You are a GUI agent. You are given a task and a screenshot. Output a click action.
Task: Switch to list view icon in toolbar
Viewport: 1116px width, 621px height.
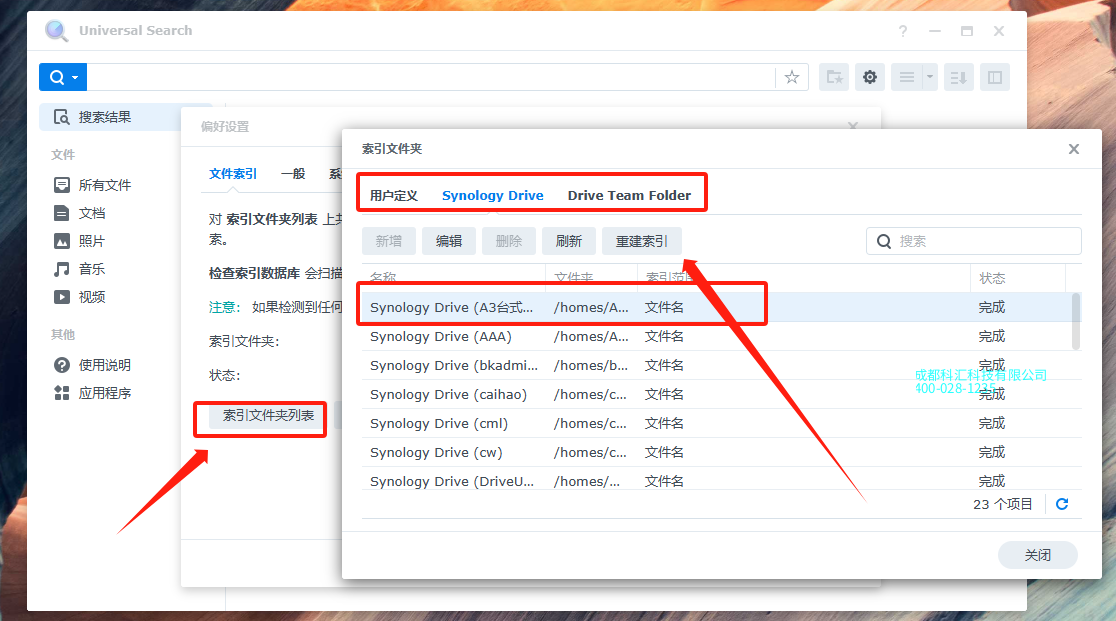(907, 77)
